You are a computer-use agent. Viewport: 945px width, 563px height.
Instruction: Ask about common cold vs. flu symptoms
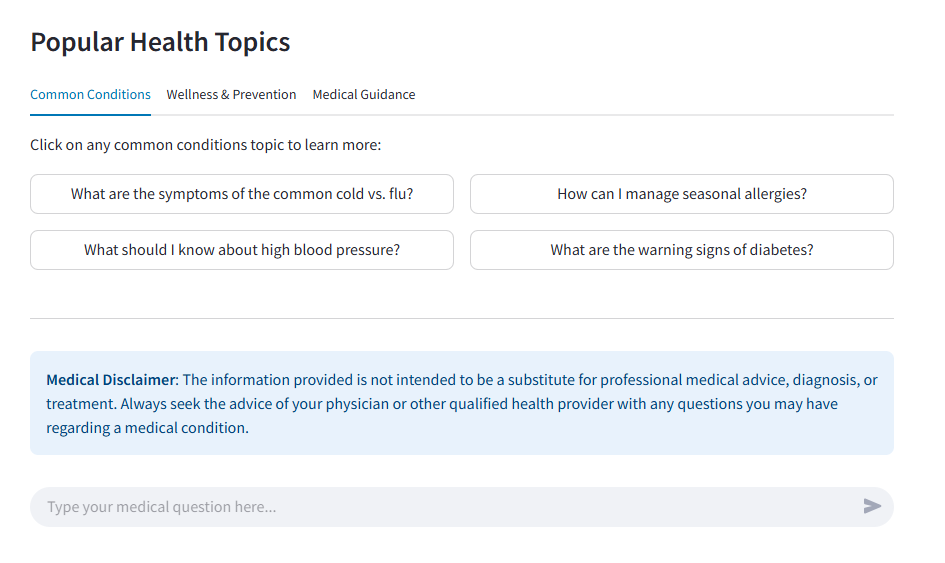pyautogui.click(x=242, y=194)
